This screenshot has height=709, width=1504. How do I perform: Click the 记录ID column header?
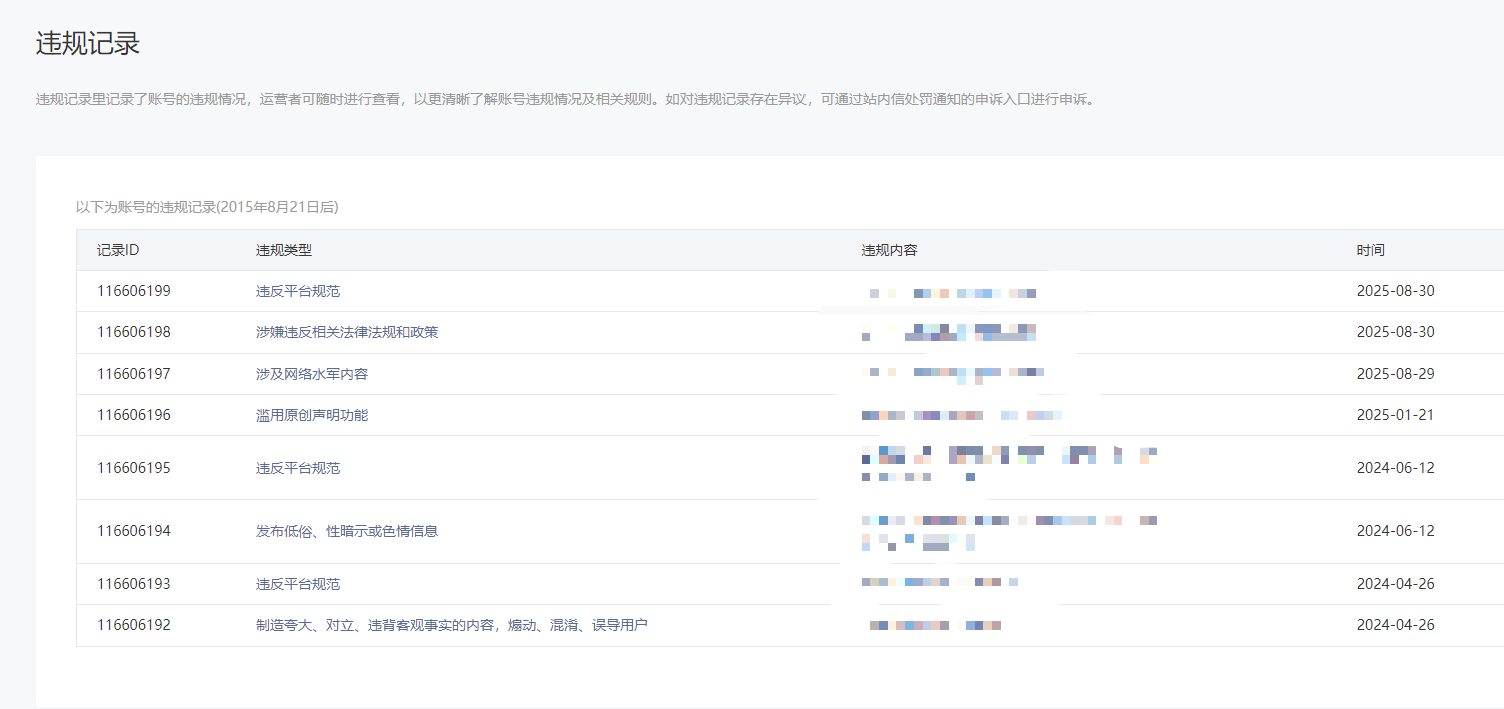pyautogui.click(x=118, y=250)
